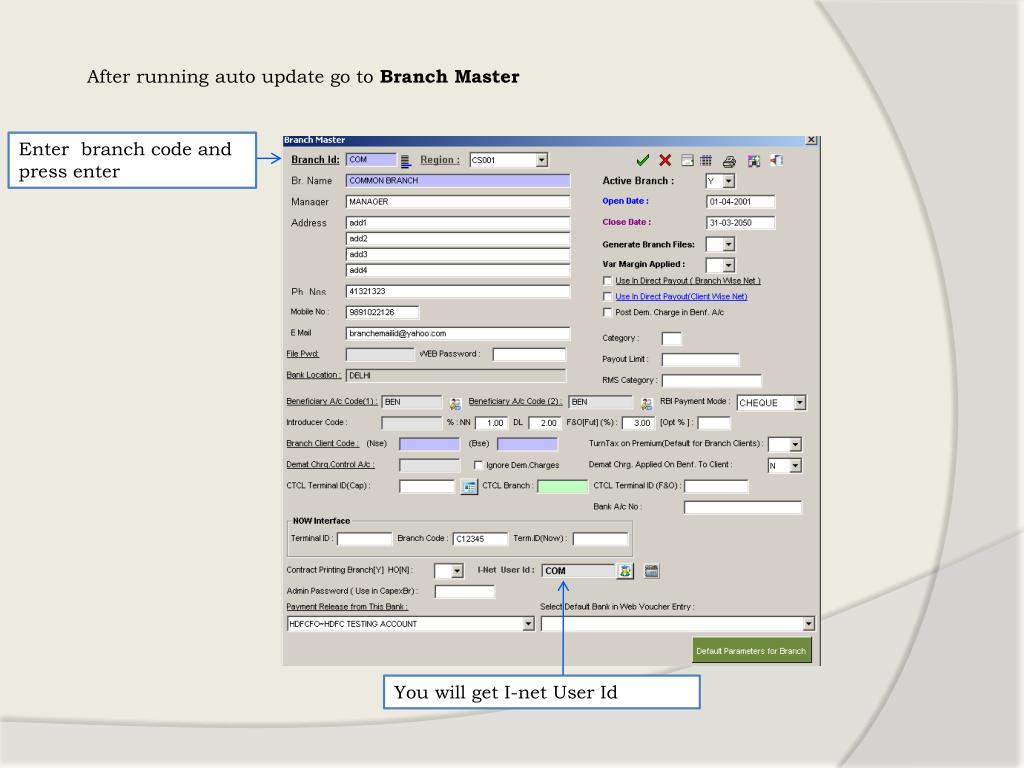Screen dimensions: 1024x768
Task: Click the printer icon
Action: (729, 161)
